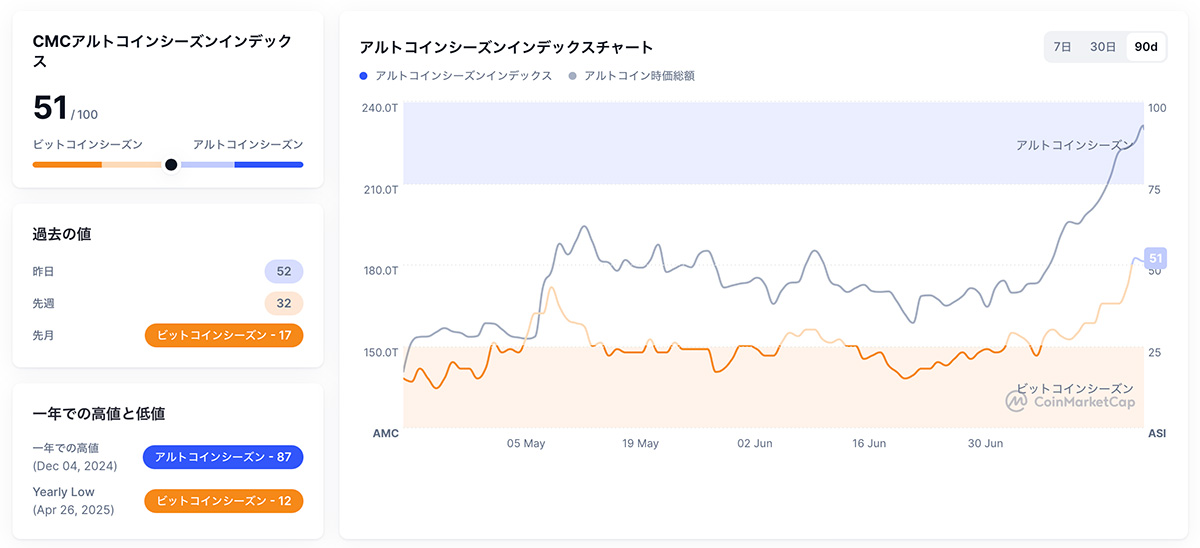Click the ビットコインシーズン - 12 yearly low badge

coord(224,500)
